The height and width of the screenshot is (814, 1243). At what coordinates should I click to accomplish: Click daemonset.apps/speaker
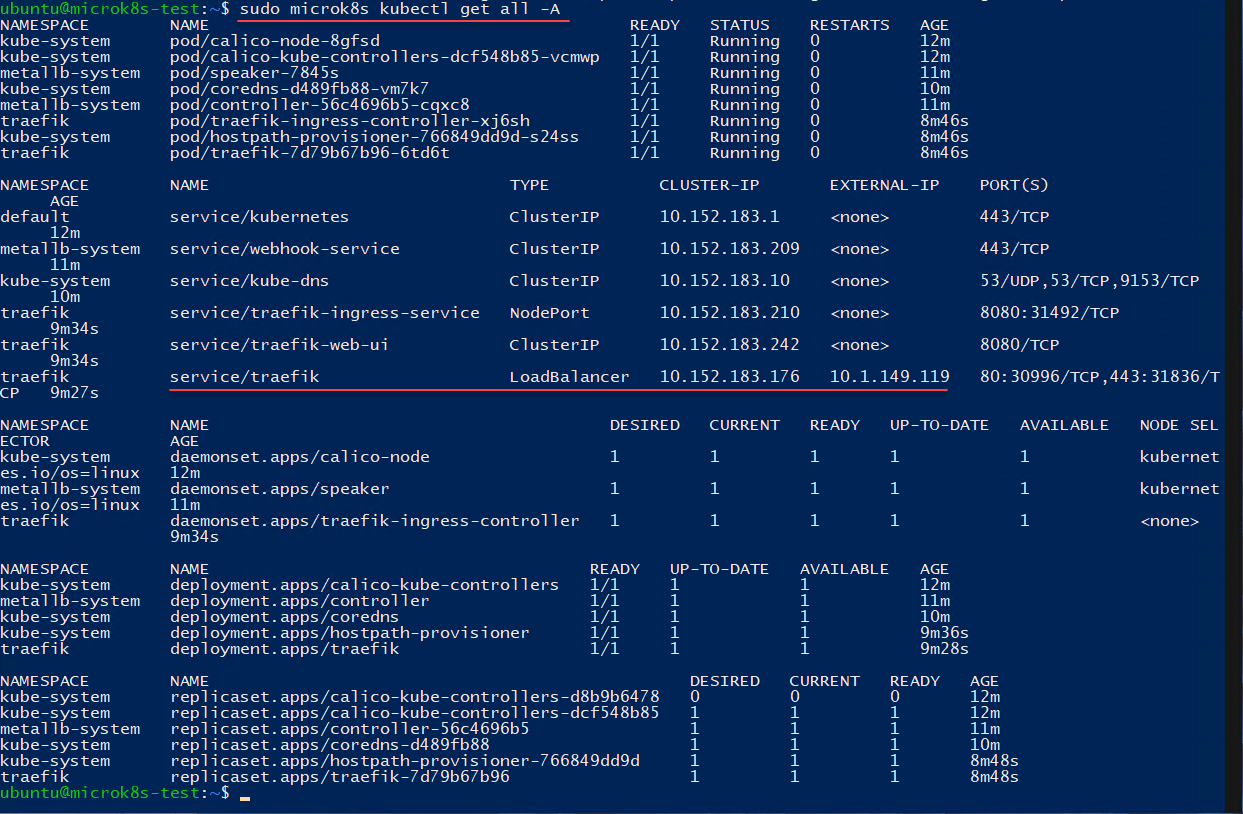pyautogui.click(x=280, y=489)
